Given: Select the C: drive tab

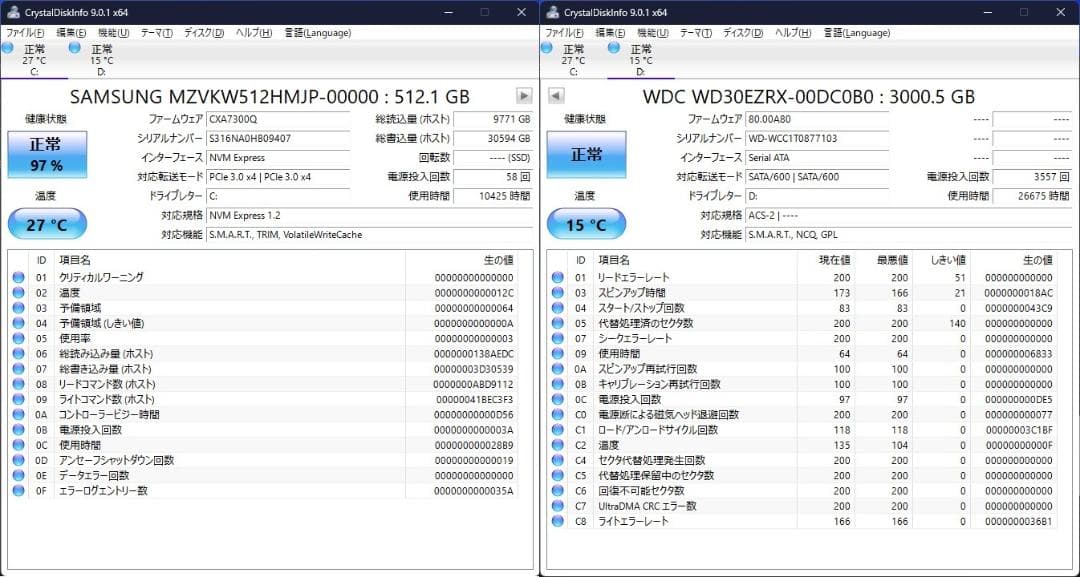Looking at the screenshot, I should coord(35,60).
